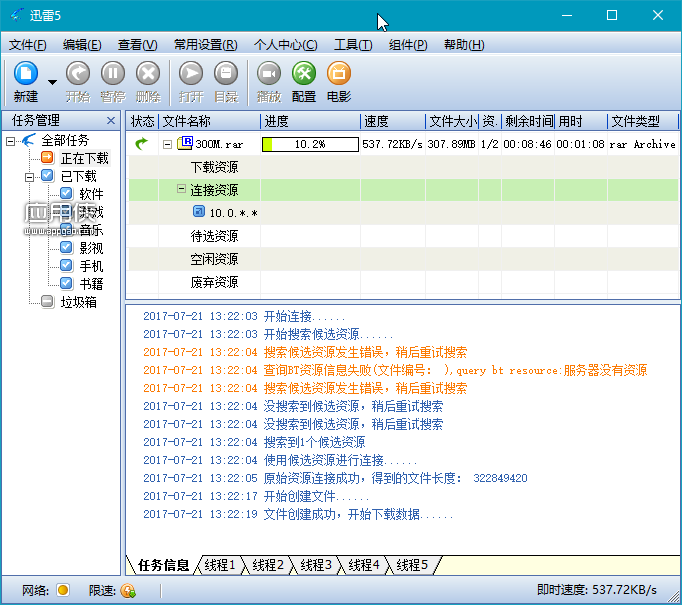Close the 任务管理 panel
Viewport: 682px width, 605px height.
(111, 120)
